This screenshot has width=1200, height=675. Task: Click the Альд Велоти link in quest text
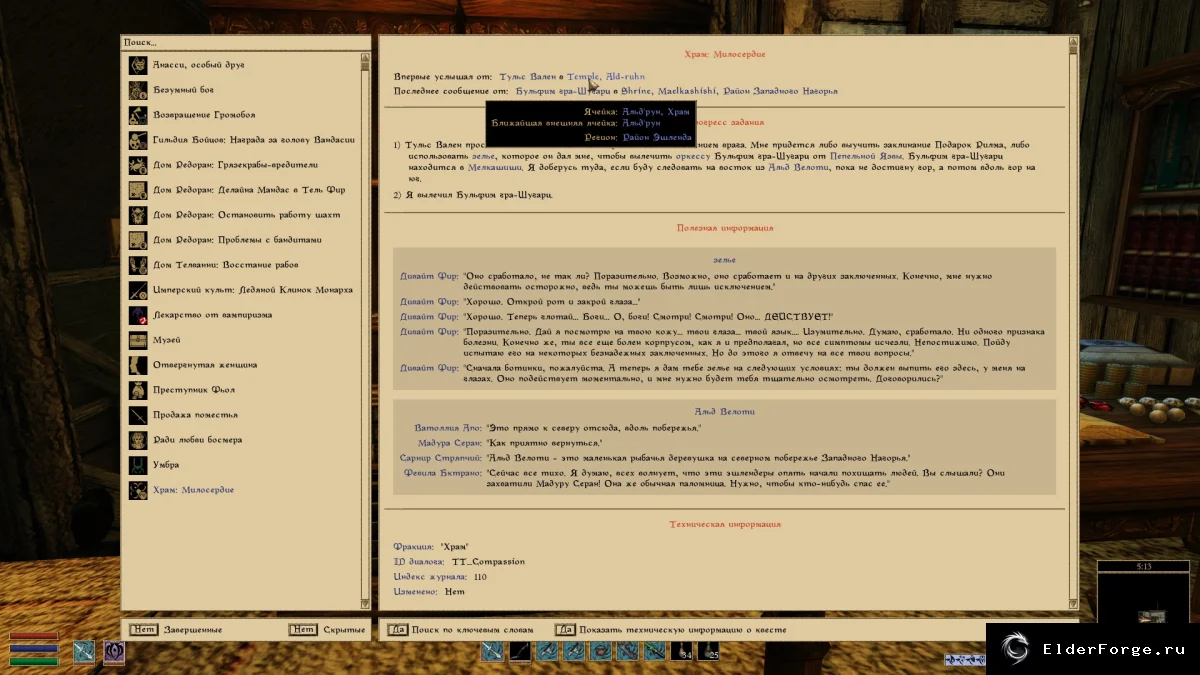coord(799,167)
